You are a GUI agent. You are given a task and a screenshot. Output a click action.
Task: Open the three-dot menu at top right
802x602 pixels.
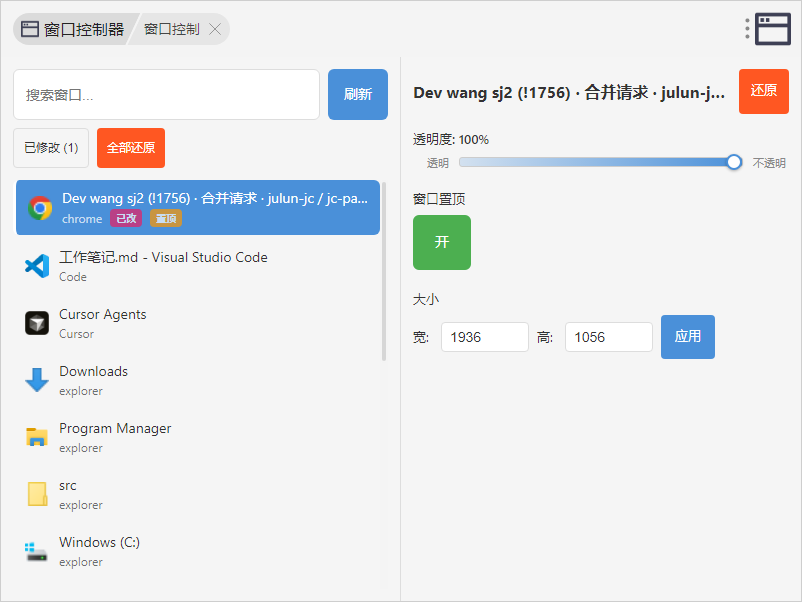747,29
